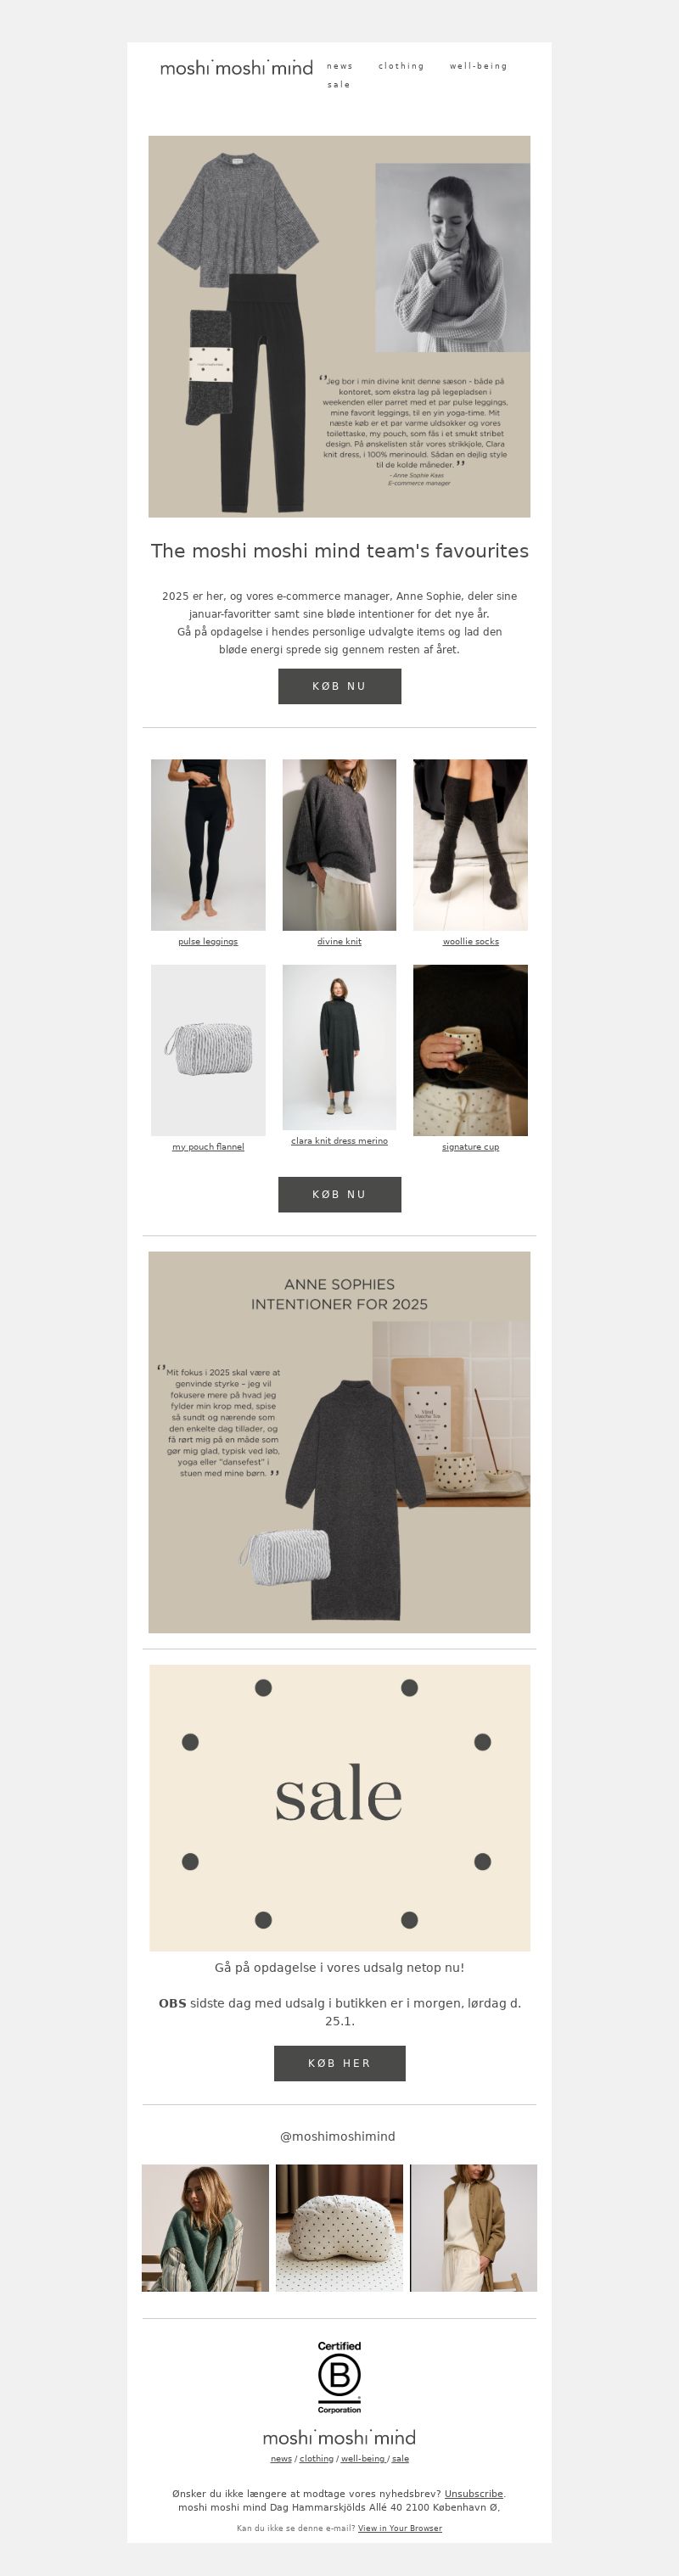Open the footer moshi moshi mind logo
The height and width of the screenshot is (2576, 679).
tap(339, 2437)
